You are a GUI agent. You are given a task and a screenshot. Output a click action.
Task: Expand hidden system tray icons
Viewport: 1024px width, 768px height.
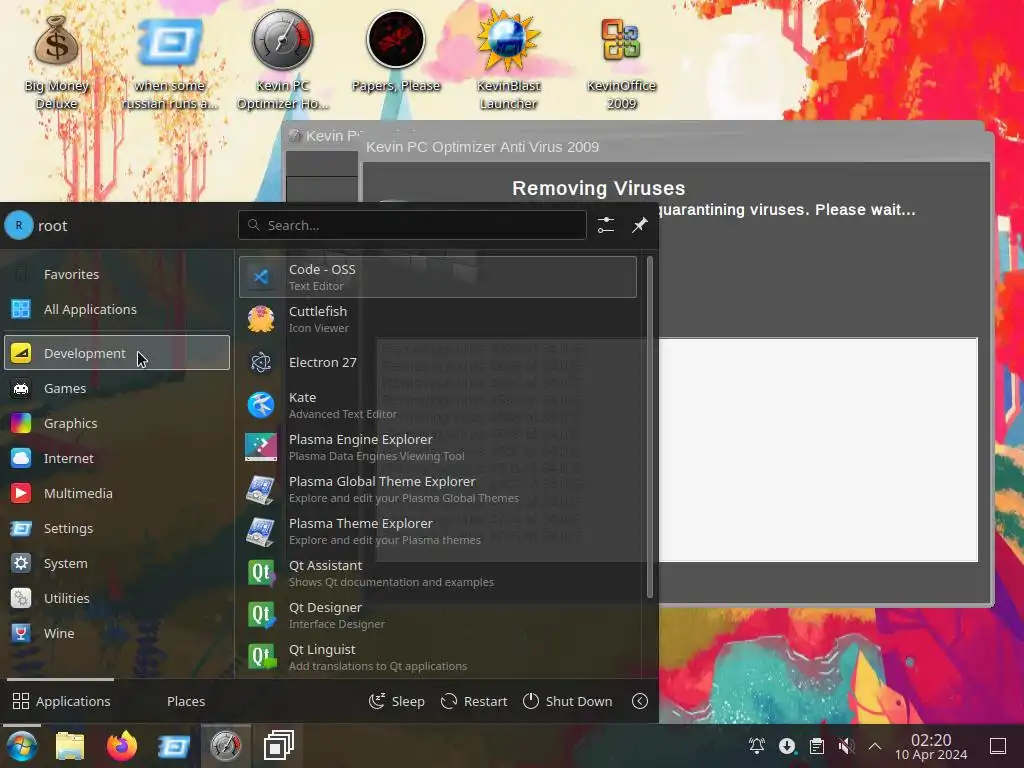pyautogui.click(x=875, y=746)
